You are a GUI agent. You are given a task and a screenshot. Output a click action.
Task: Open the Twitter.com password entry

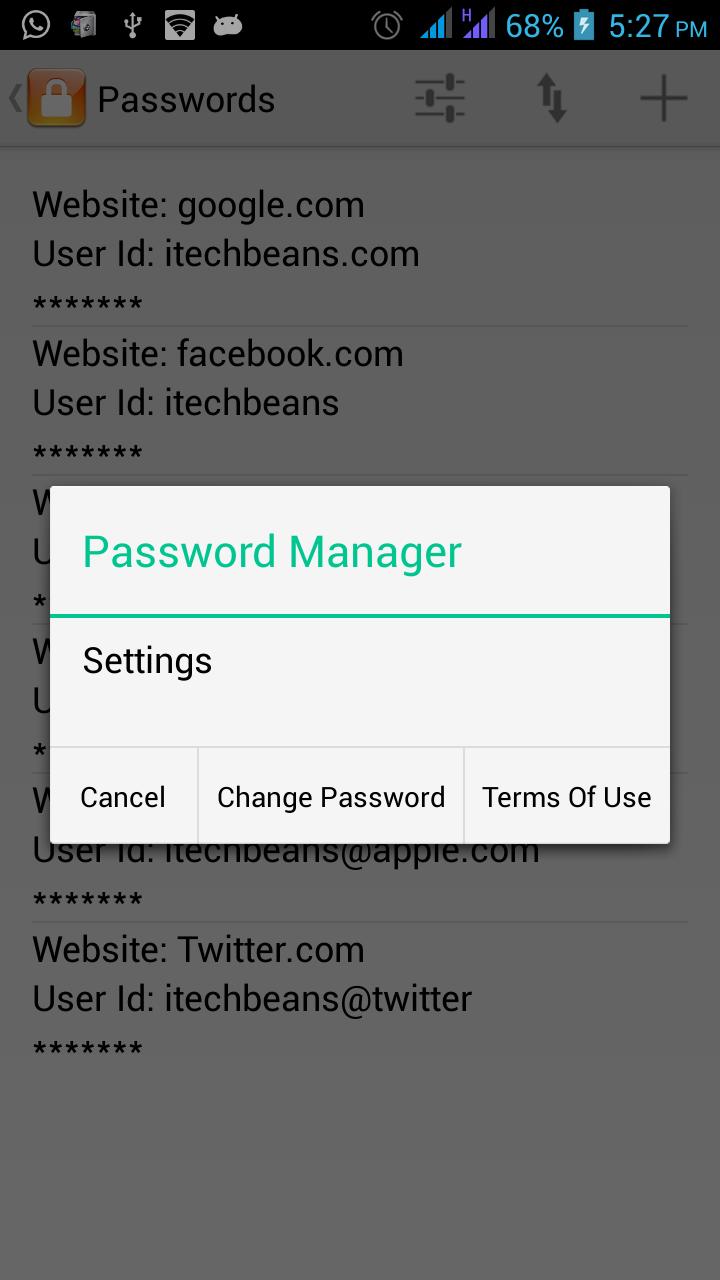coord(360,997)
